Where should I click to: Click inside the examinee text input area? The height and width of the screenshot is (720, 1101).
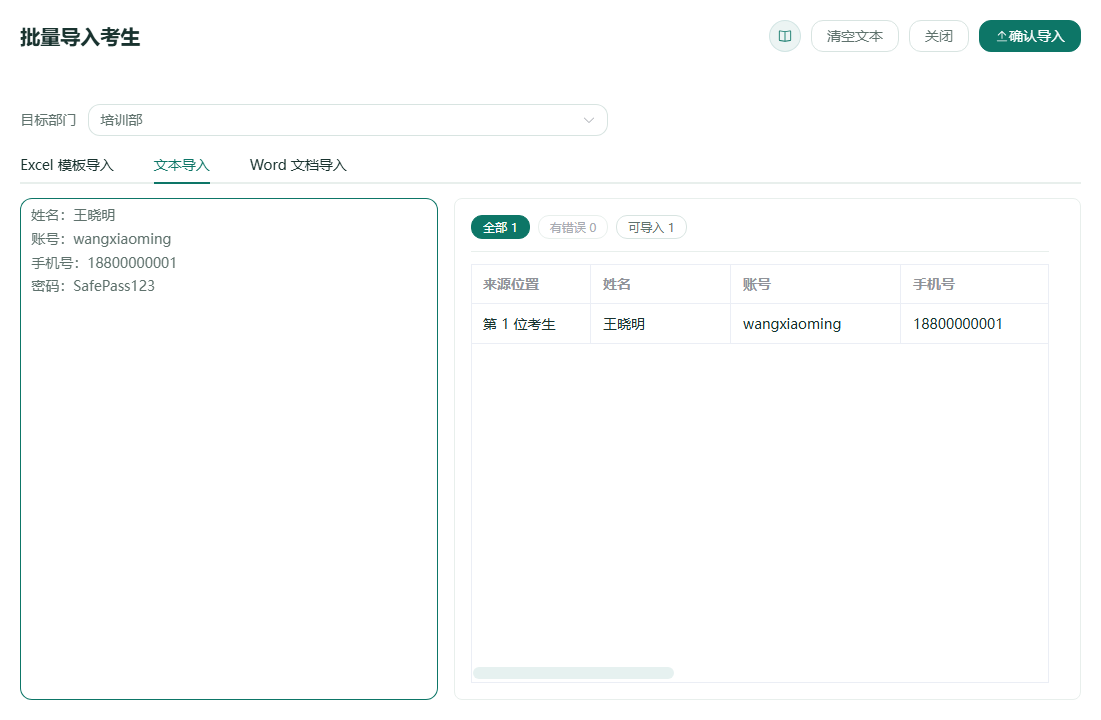click(x=229, y=449)
